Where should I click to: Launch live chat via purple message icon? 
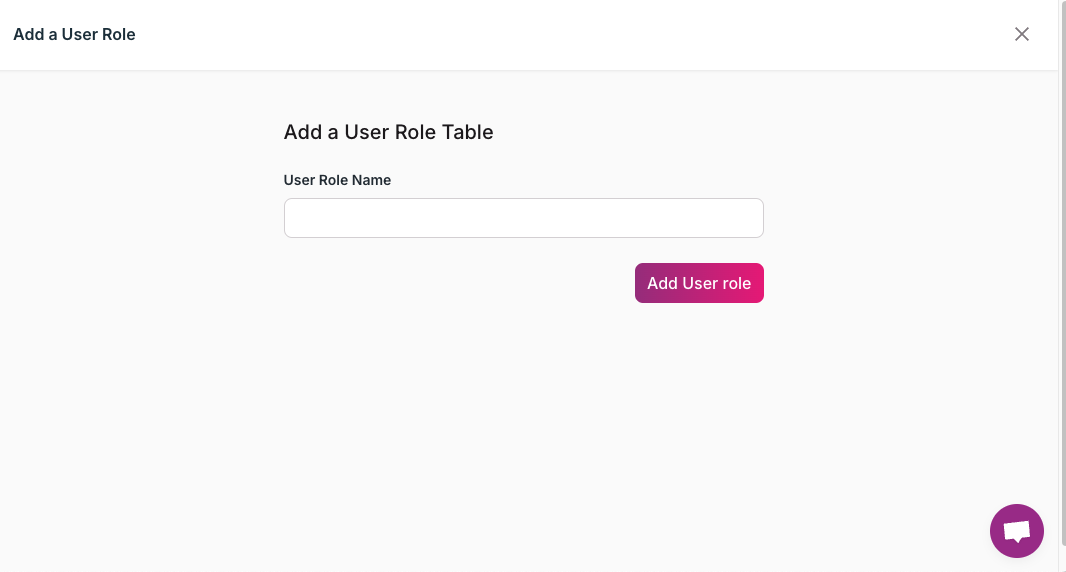[1016, 531]
